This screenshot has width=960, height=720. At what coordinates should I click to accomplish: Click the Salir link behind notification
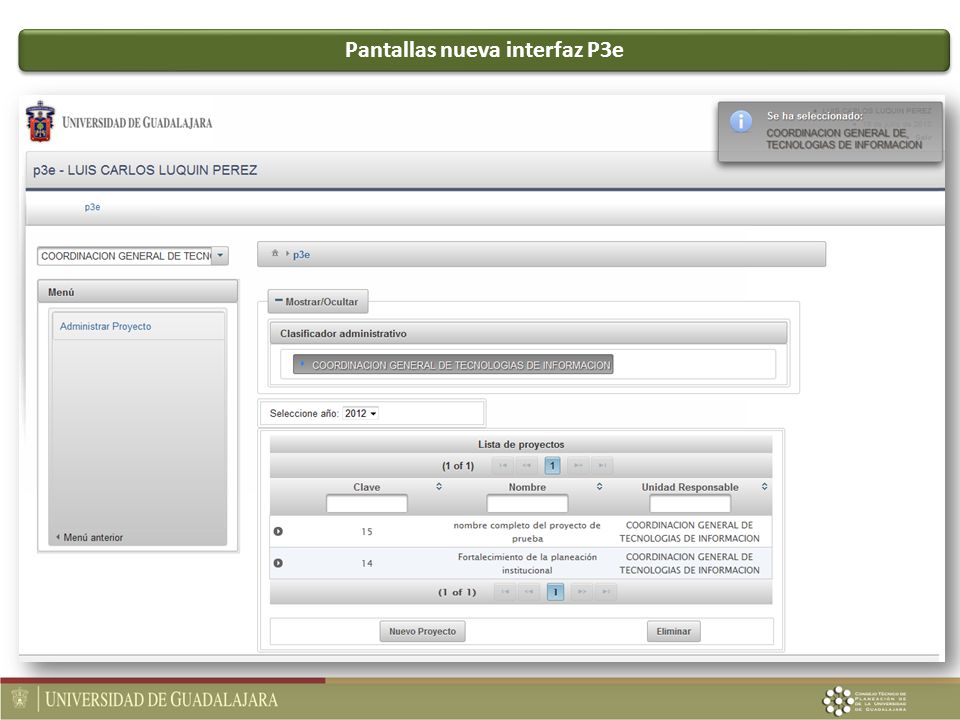pyautogui.click(x=923, y=138)
